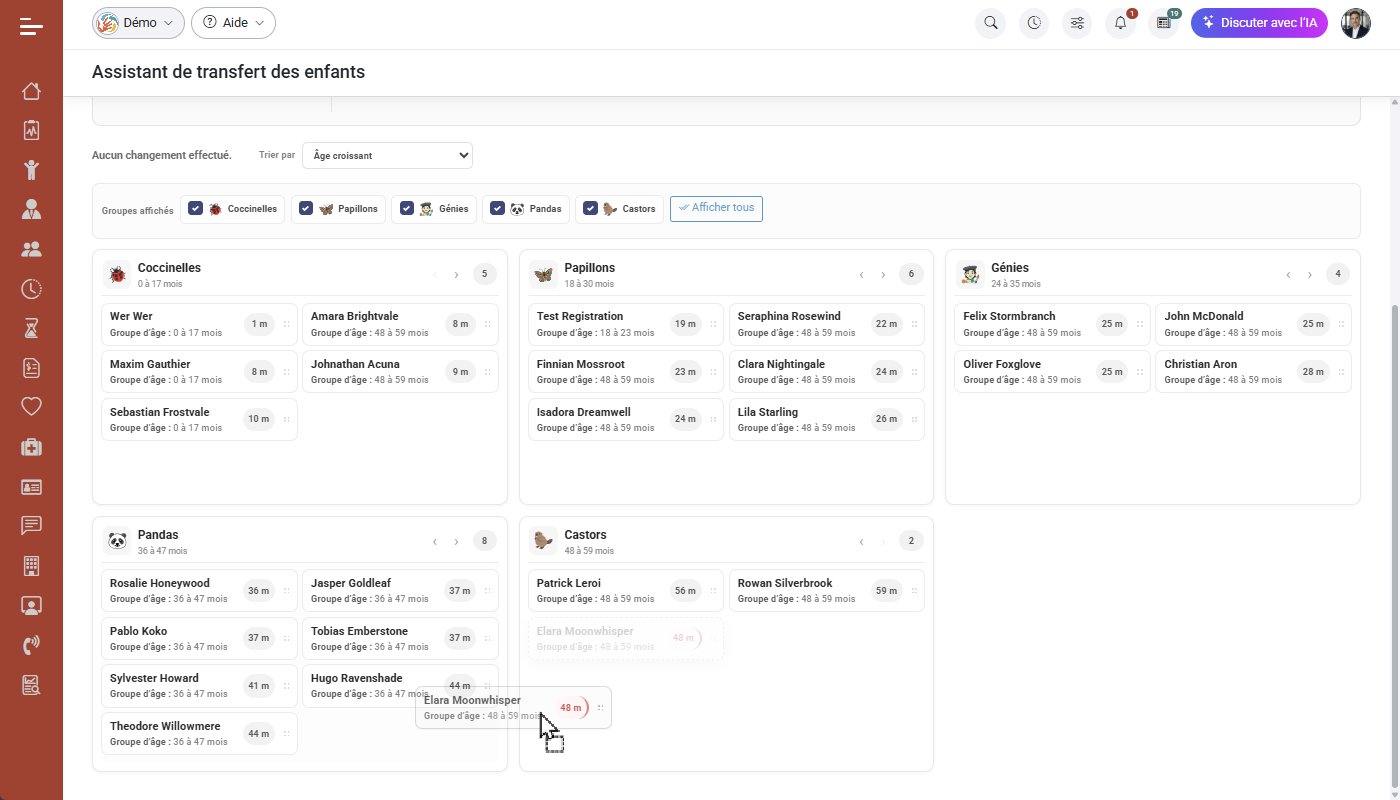Select Seraphina Rosewind's card
Image resolution: width=1400 pixels, height=800 pixels.
pyautogui.click(x=827, y=324)
